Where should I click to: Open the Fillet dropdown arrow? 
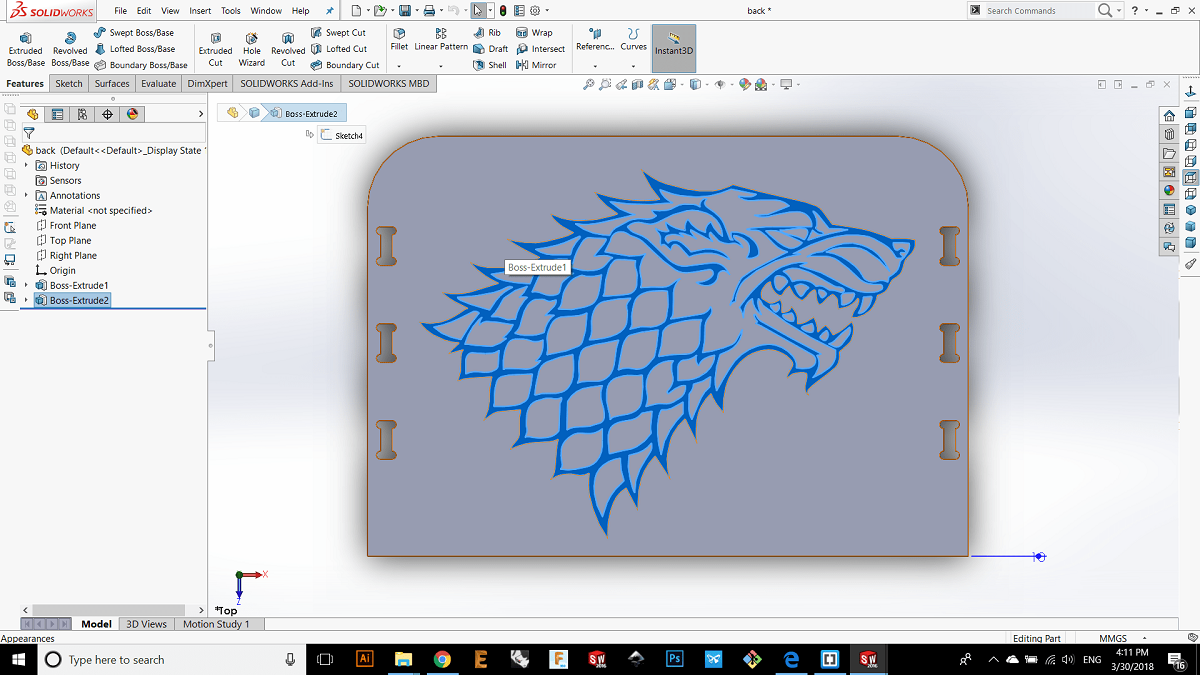click(x=399, y=66)
